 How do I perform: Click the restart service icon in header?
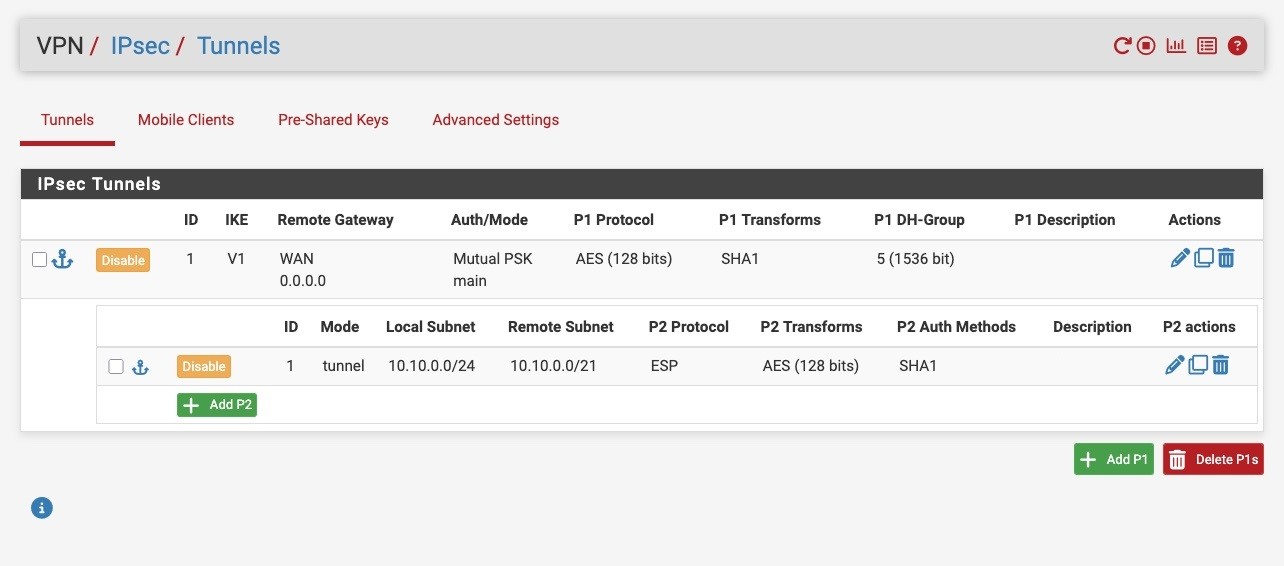[x=1123, y=46]
